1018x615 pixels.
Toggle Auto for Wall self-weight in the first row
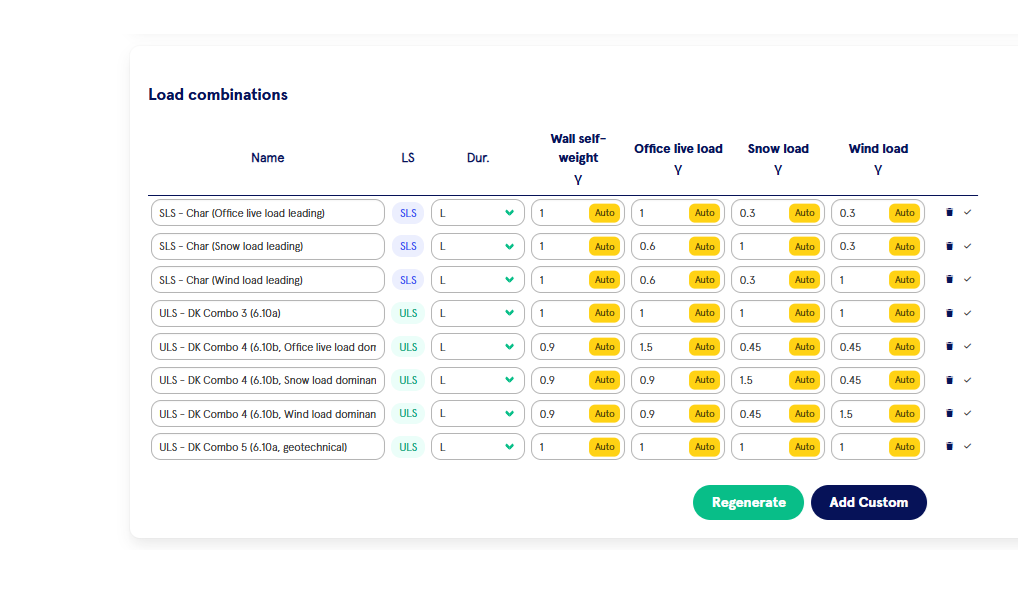[604, 212]
